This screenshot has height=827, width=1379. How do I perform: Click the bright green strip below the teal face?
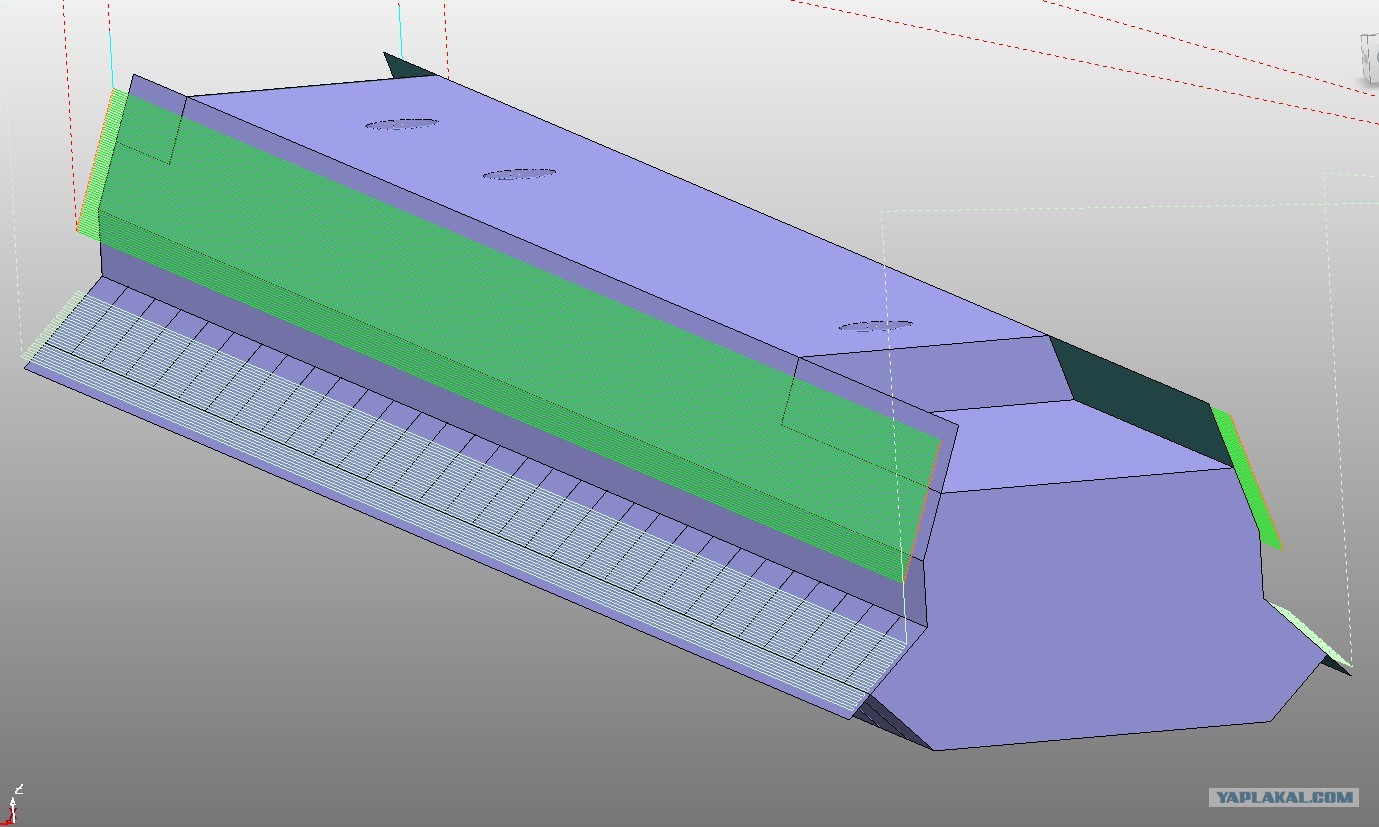point(1246,478)
